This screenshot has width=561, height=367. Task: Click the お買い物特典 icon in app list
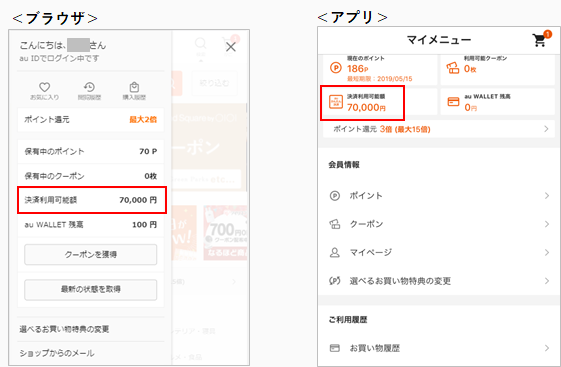coord(335,281)
